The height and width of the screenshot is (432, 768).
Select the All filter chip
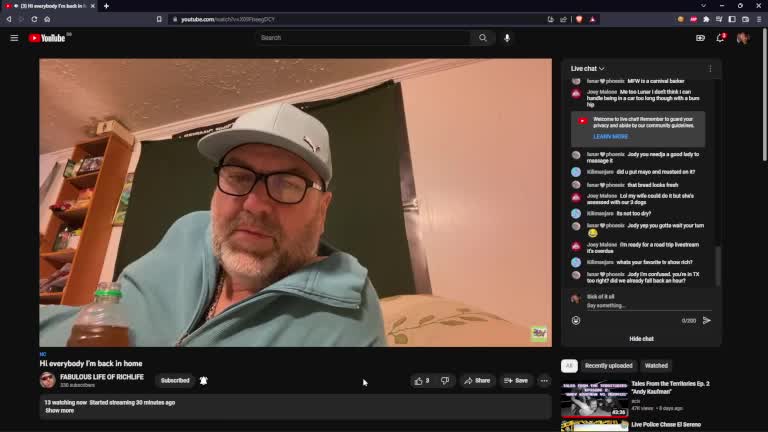click(x=569, y=365)
